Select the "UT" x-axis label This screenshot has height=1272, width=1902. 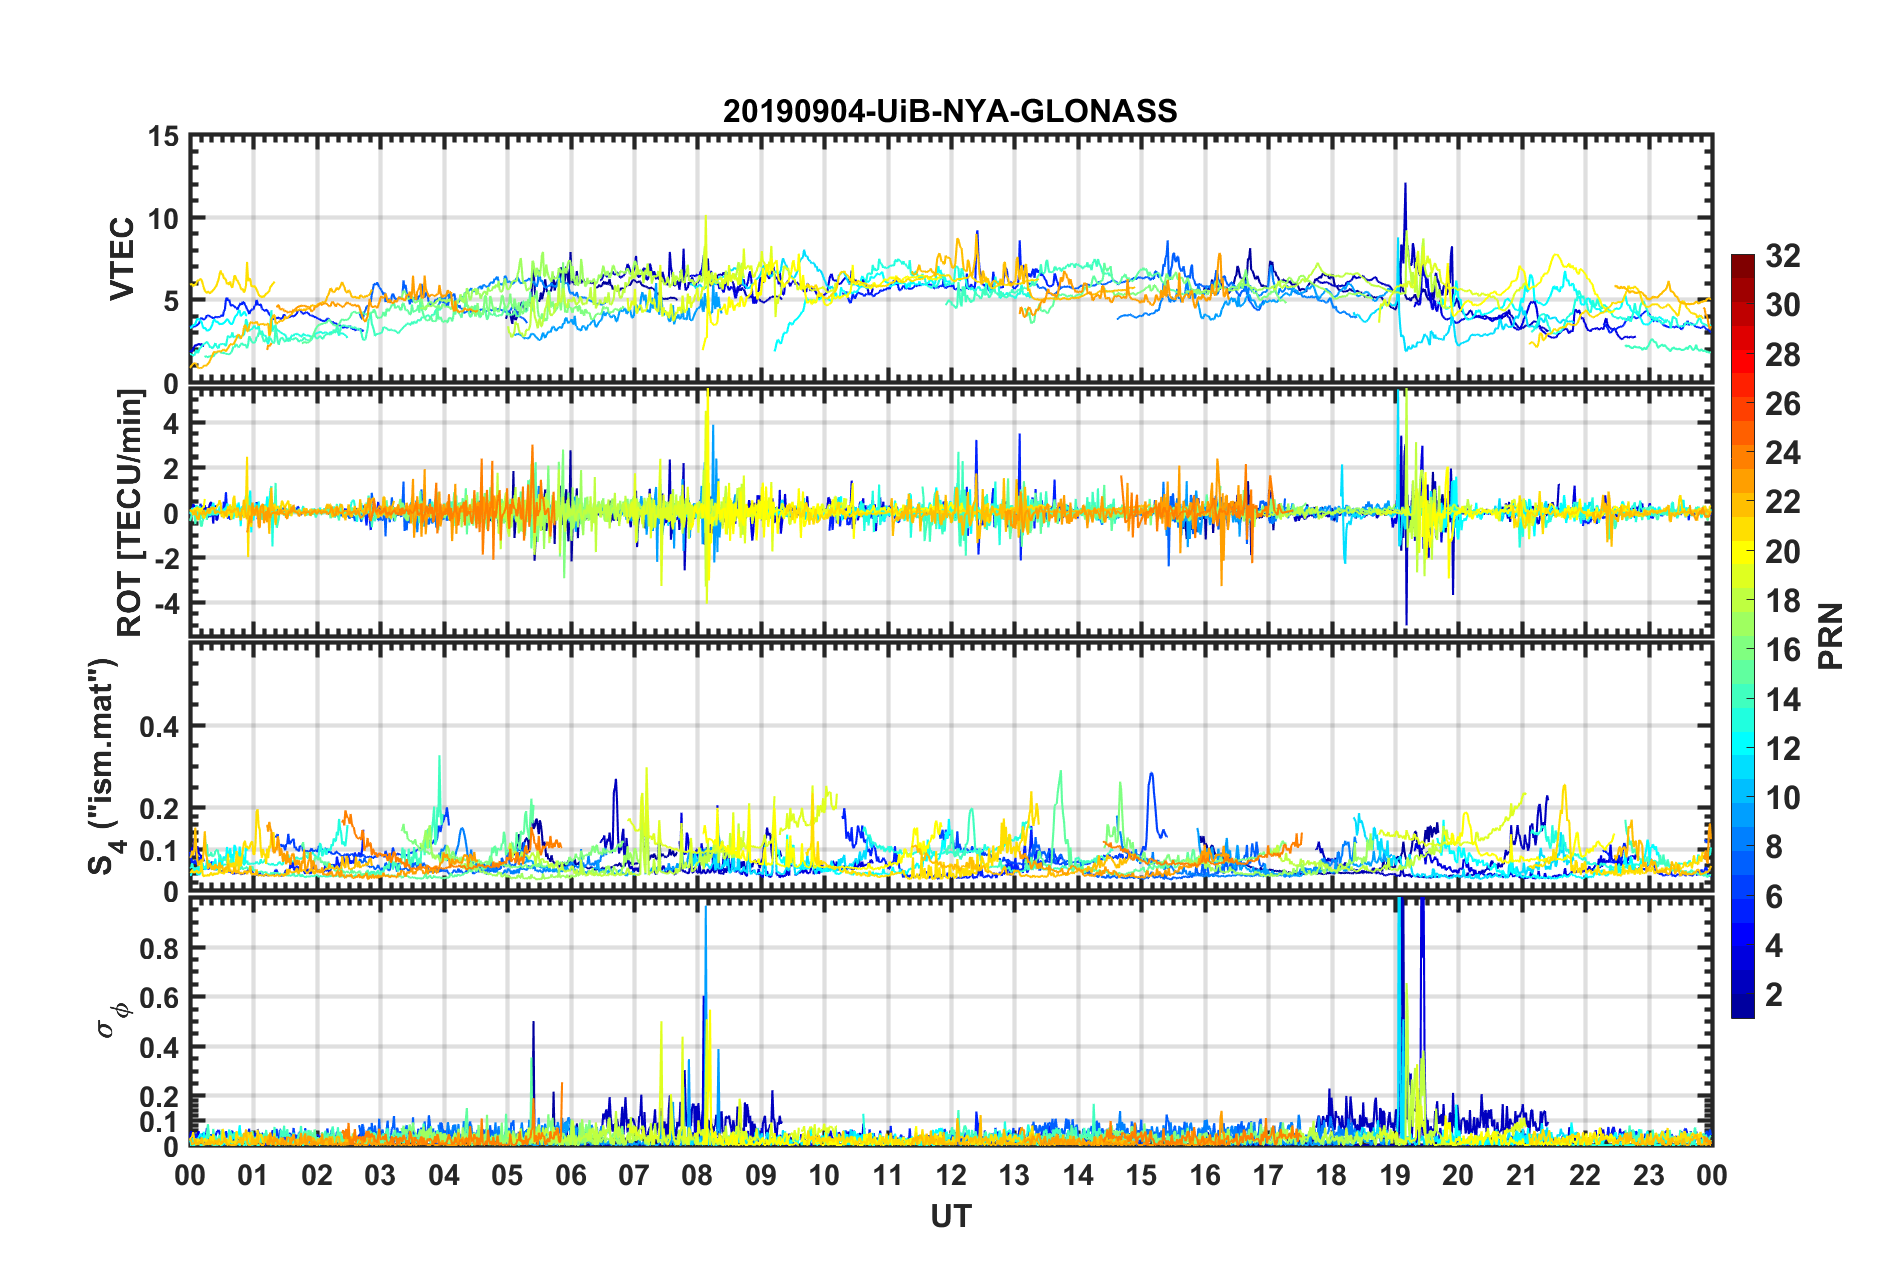point(951,1216)
